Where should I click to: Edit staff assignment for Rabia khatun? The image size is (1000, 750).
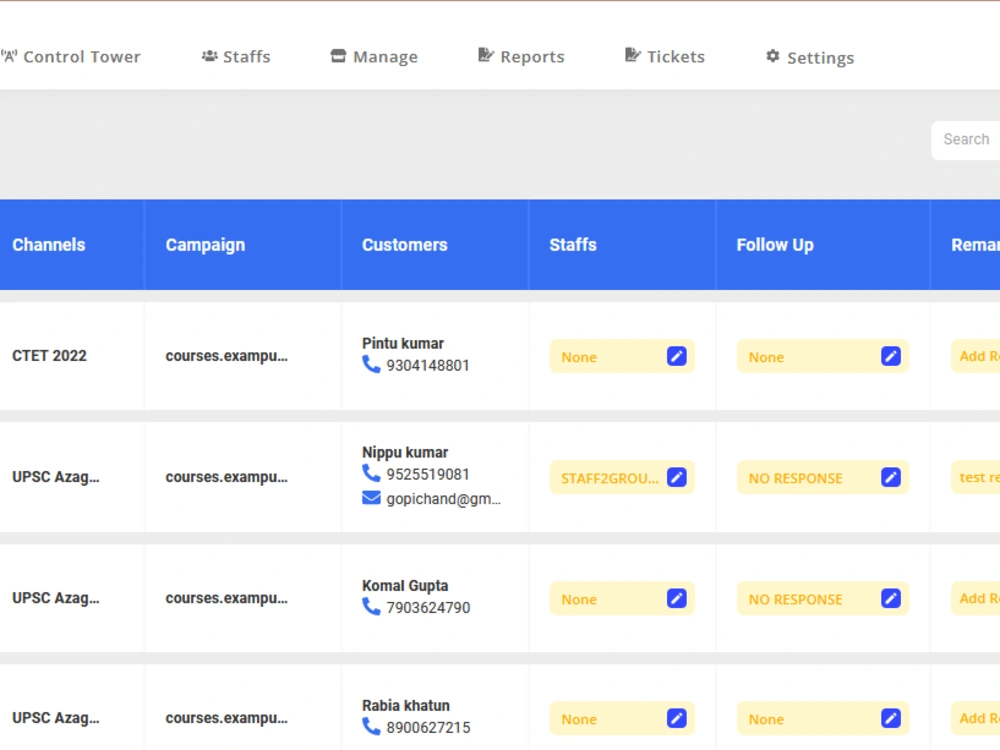coord(677,718)
